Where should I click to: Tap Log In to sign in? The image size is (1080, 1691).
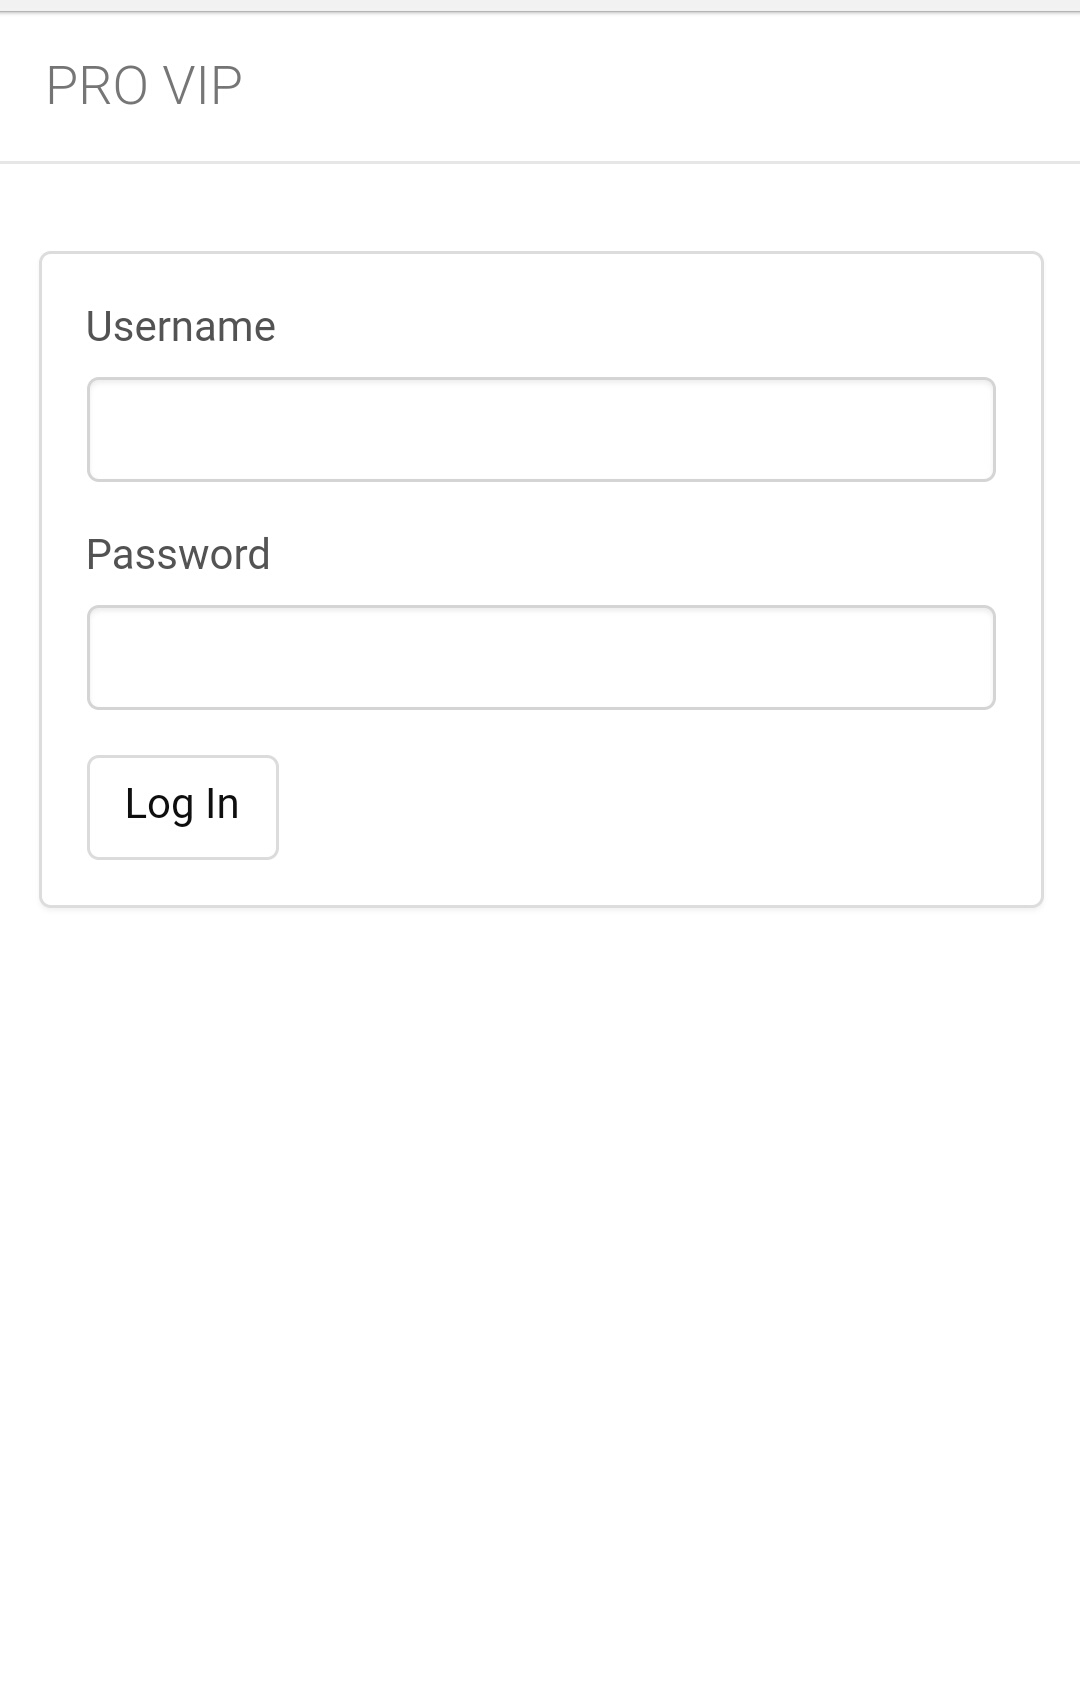[x=182, y=806]
